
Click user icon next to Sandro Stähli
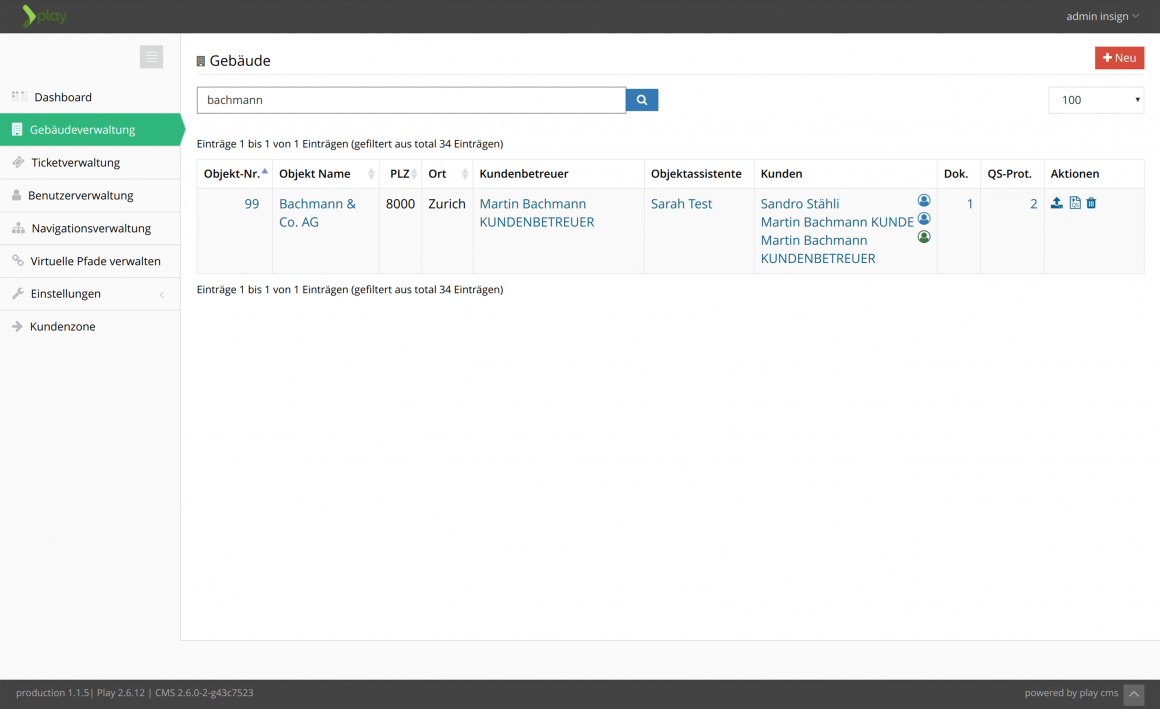pos(924,201)
